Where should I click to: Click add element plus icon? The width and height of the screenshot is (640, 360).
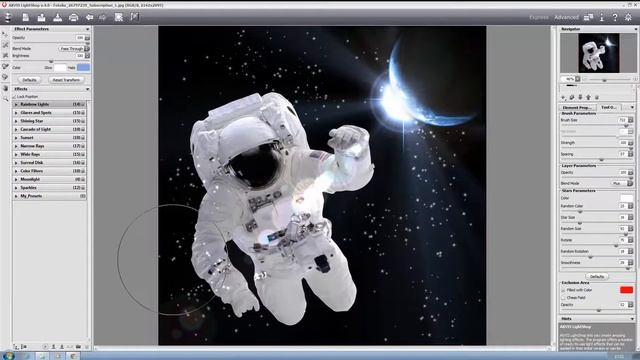tap(564, 97)
